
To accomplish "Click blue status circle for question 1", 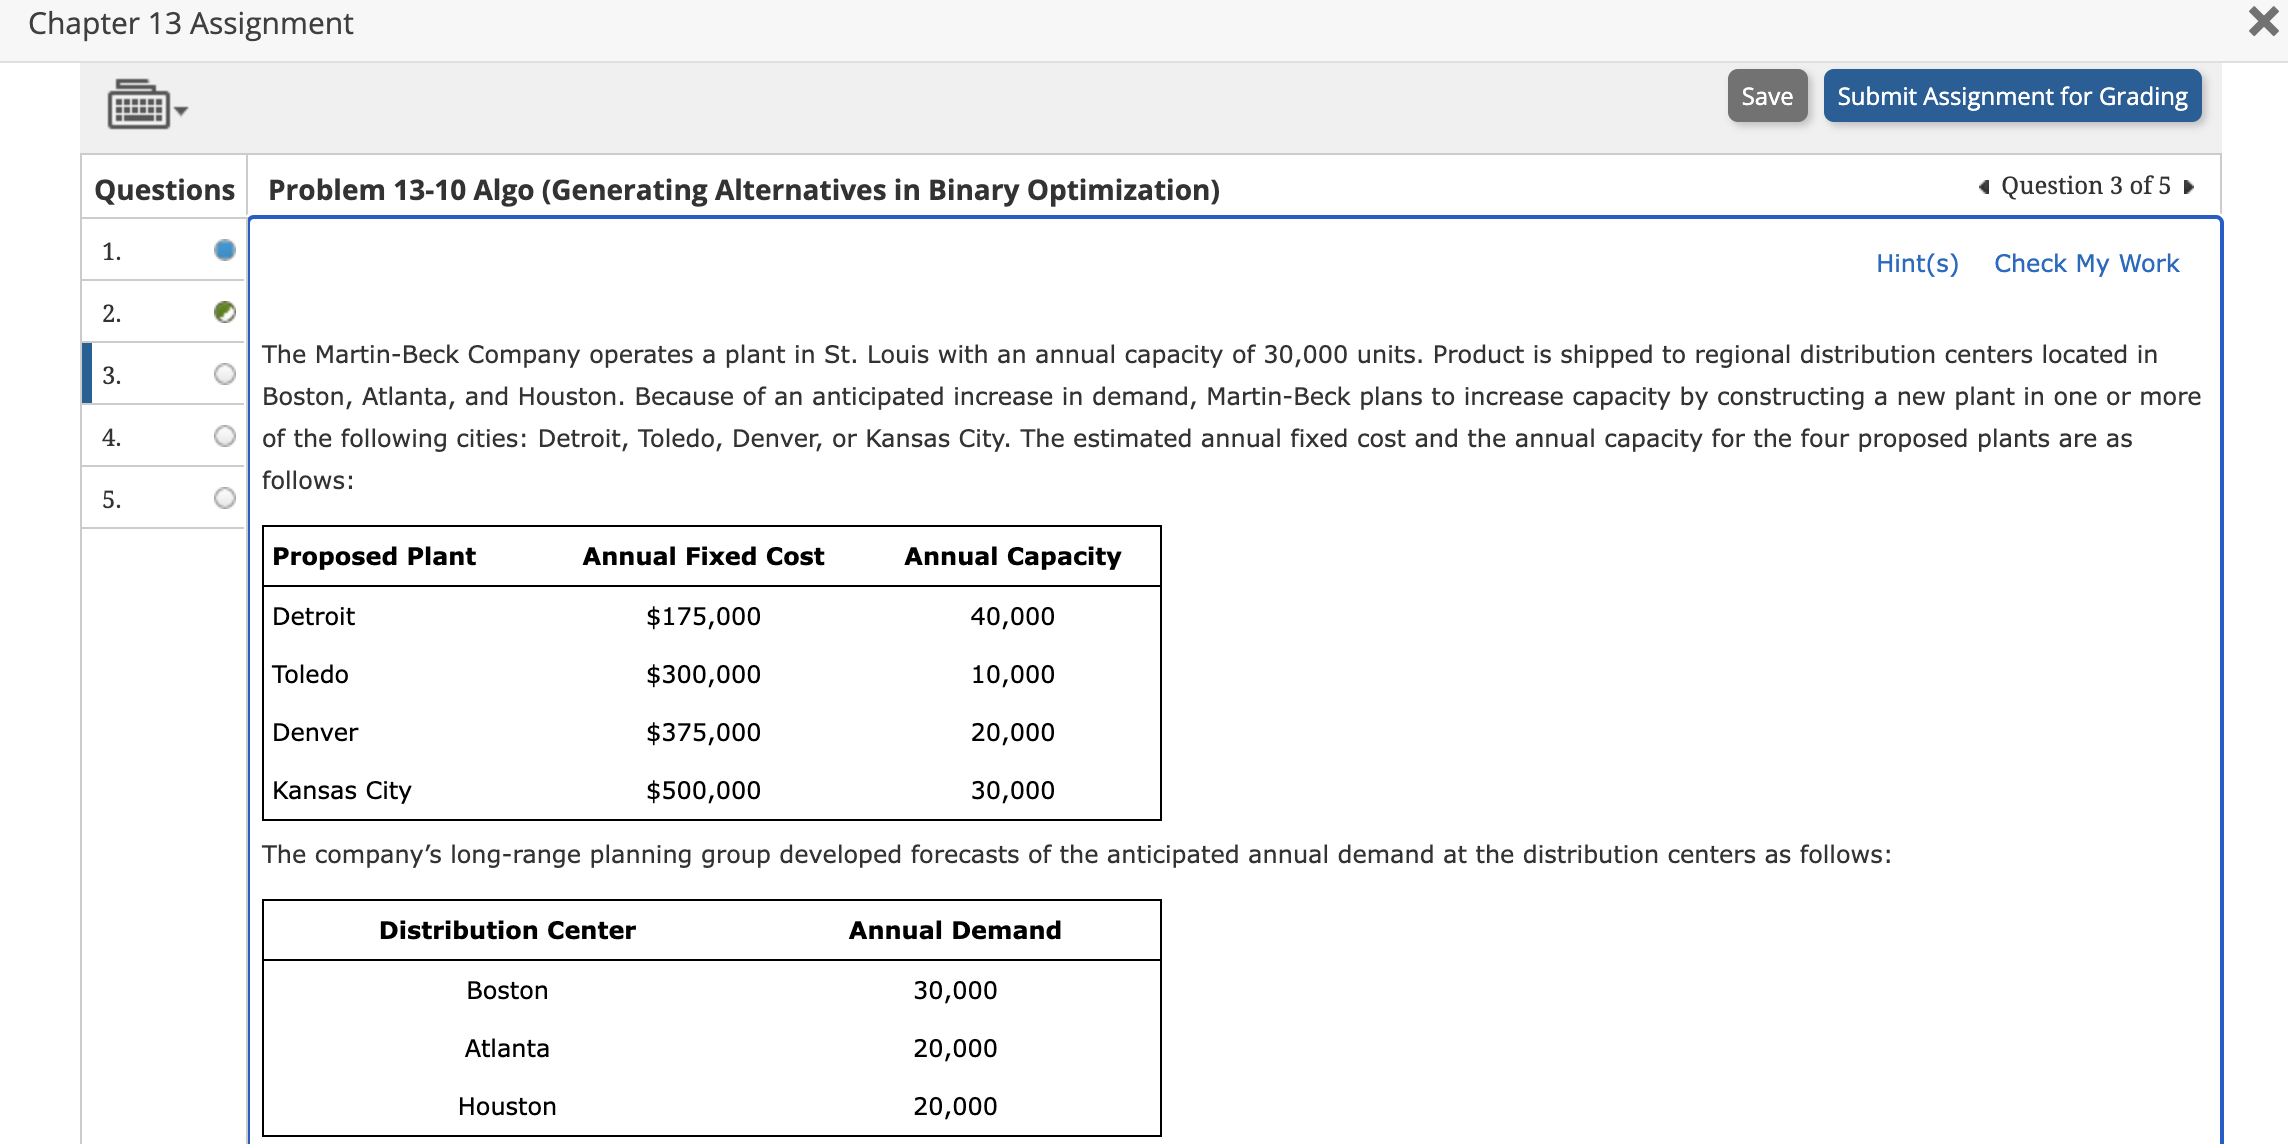I will (x=225, y=250).
